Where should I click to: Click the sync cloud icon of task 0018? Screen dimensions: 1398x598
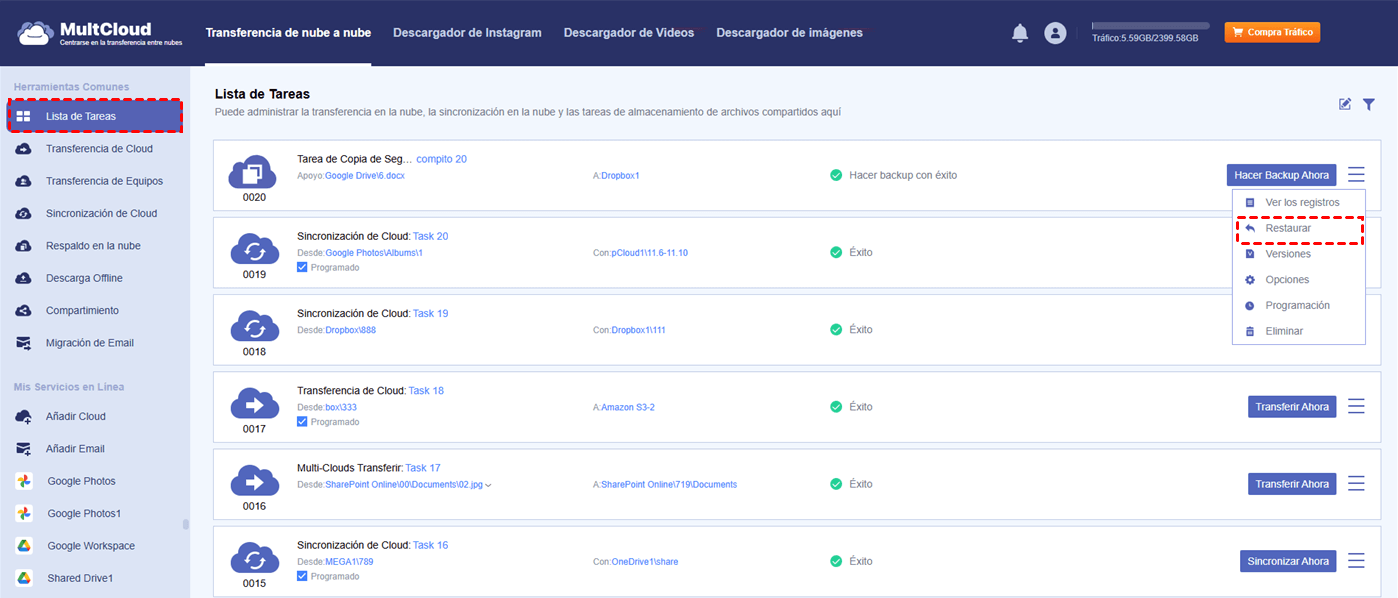[x=254, y=326]
